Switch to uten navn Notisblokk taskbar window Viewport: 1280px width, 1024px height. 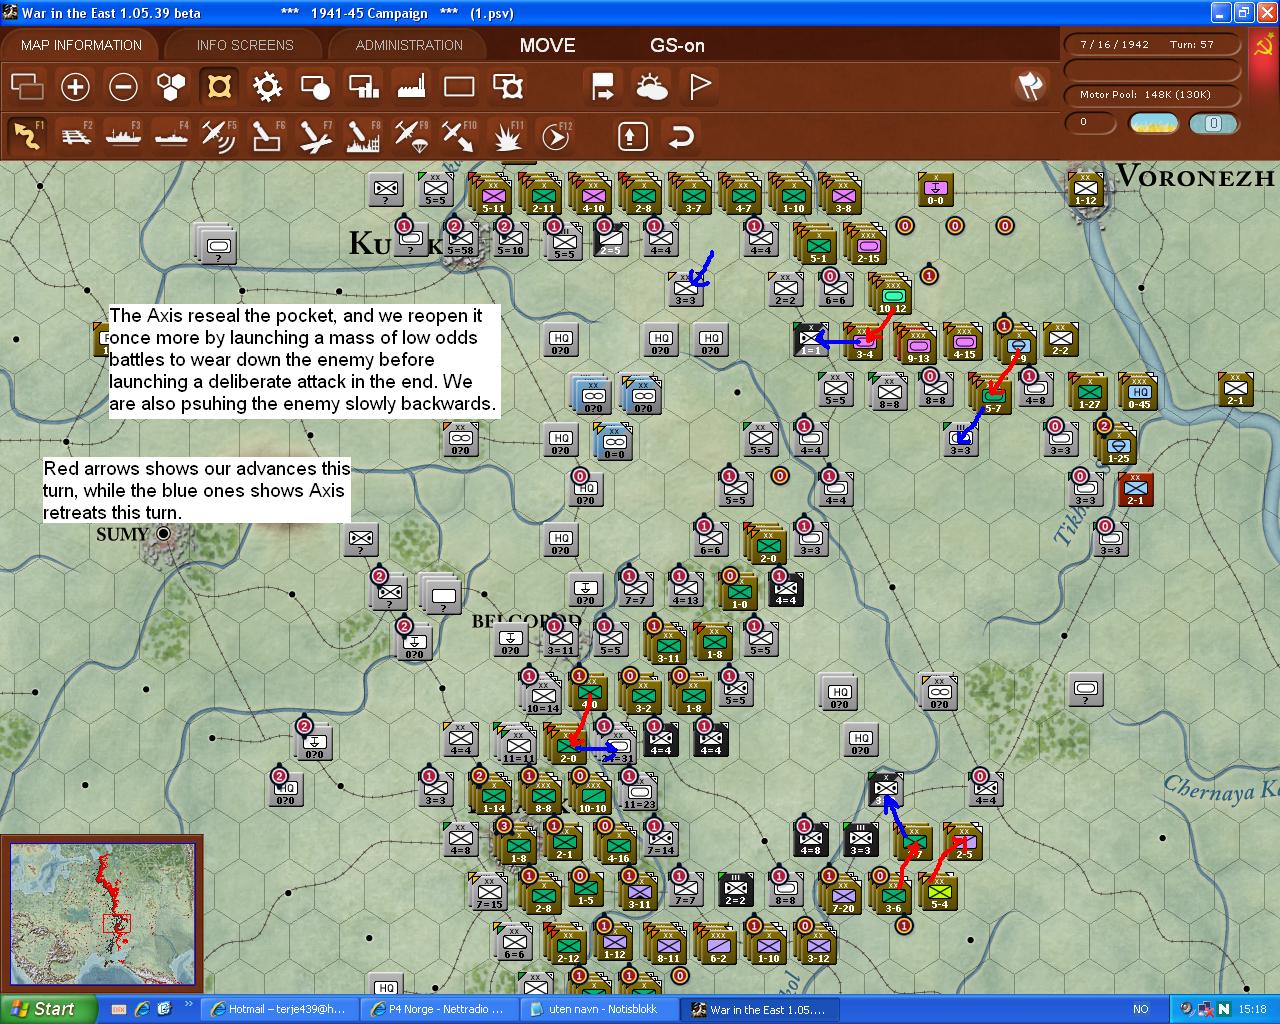pos(597,1009)
